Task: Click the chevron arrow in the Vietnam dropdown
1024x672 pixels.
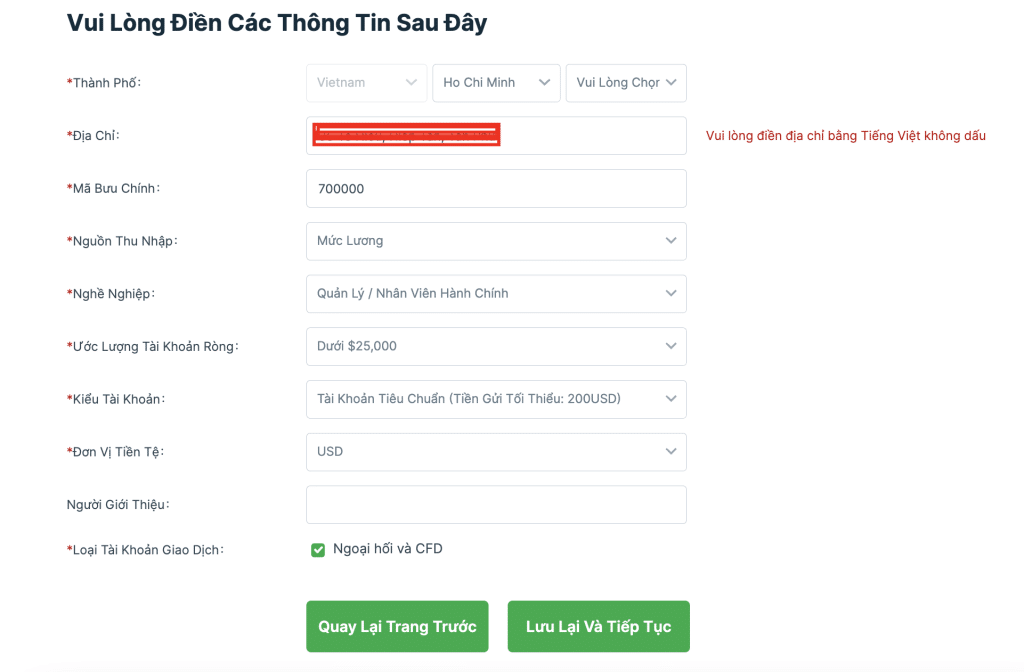Action: click(x=411, y=83)
